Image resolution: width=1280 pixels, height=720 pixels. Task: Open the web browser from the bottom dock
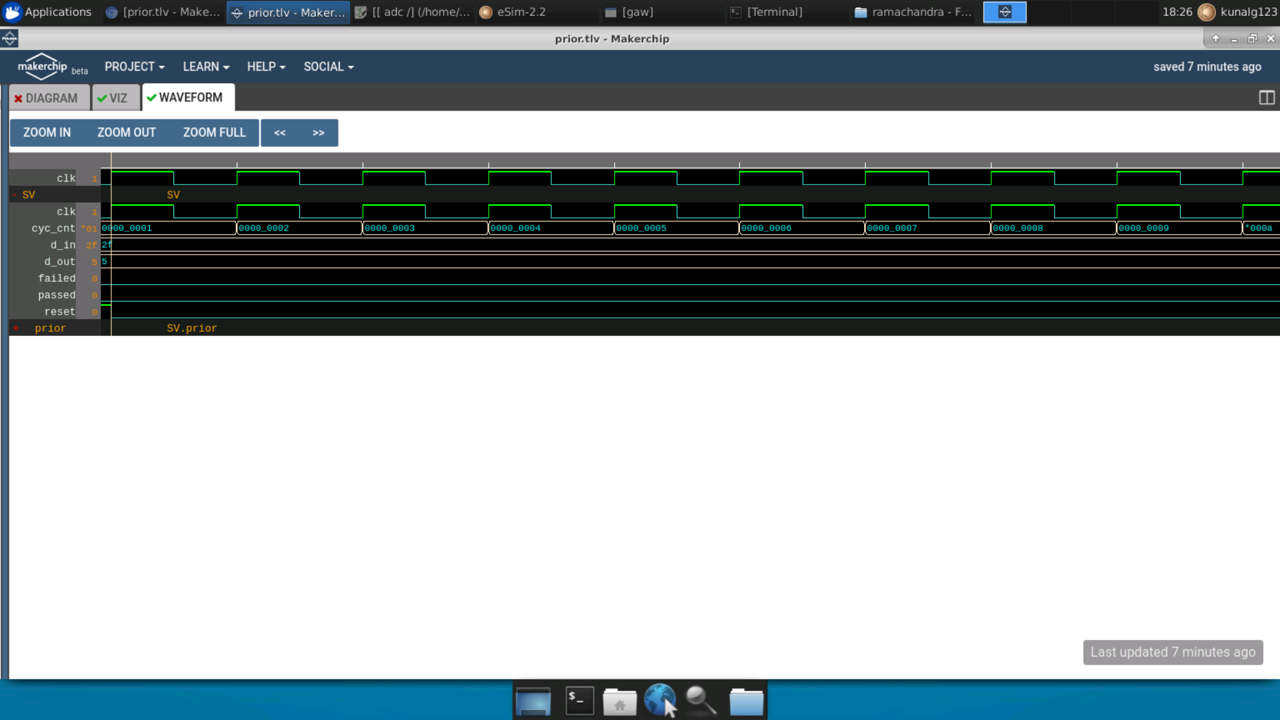[660, 701]
